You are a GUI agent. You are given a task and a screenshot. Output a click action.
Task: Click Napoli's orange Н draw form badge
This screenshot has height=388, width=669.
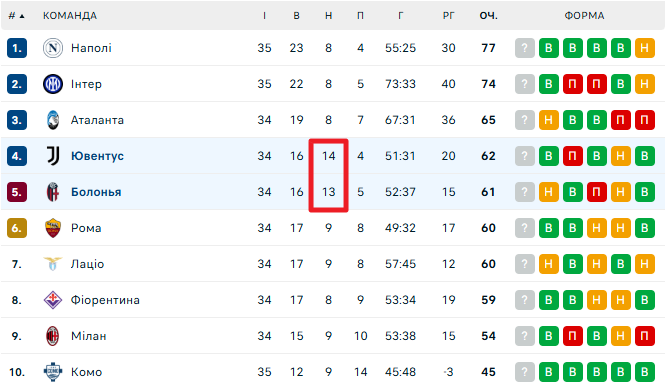tap(645, 48)
